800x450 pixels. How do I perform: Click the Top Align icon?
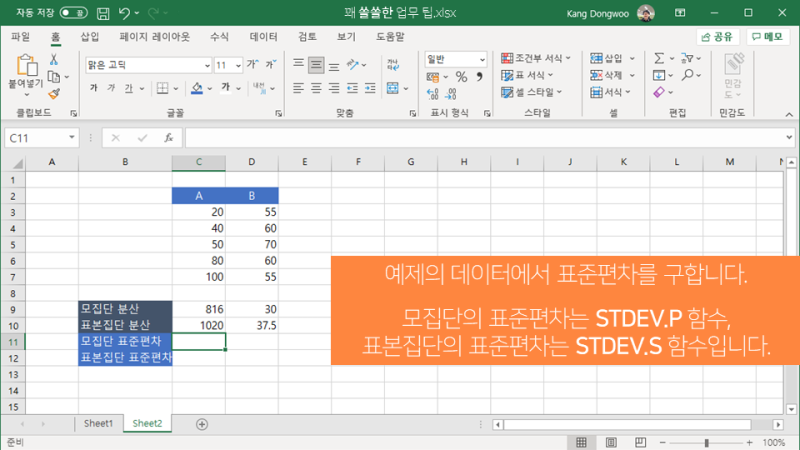coord(298,64)
